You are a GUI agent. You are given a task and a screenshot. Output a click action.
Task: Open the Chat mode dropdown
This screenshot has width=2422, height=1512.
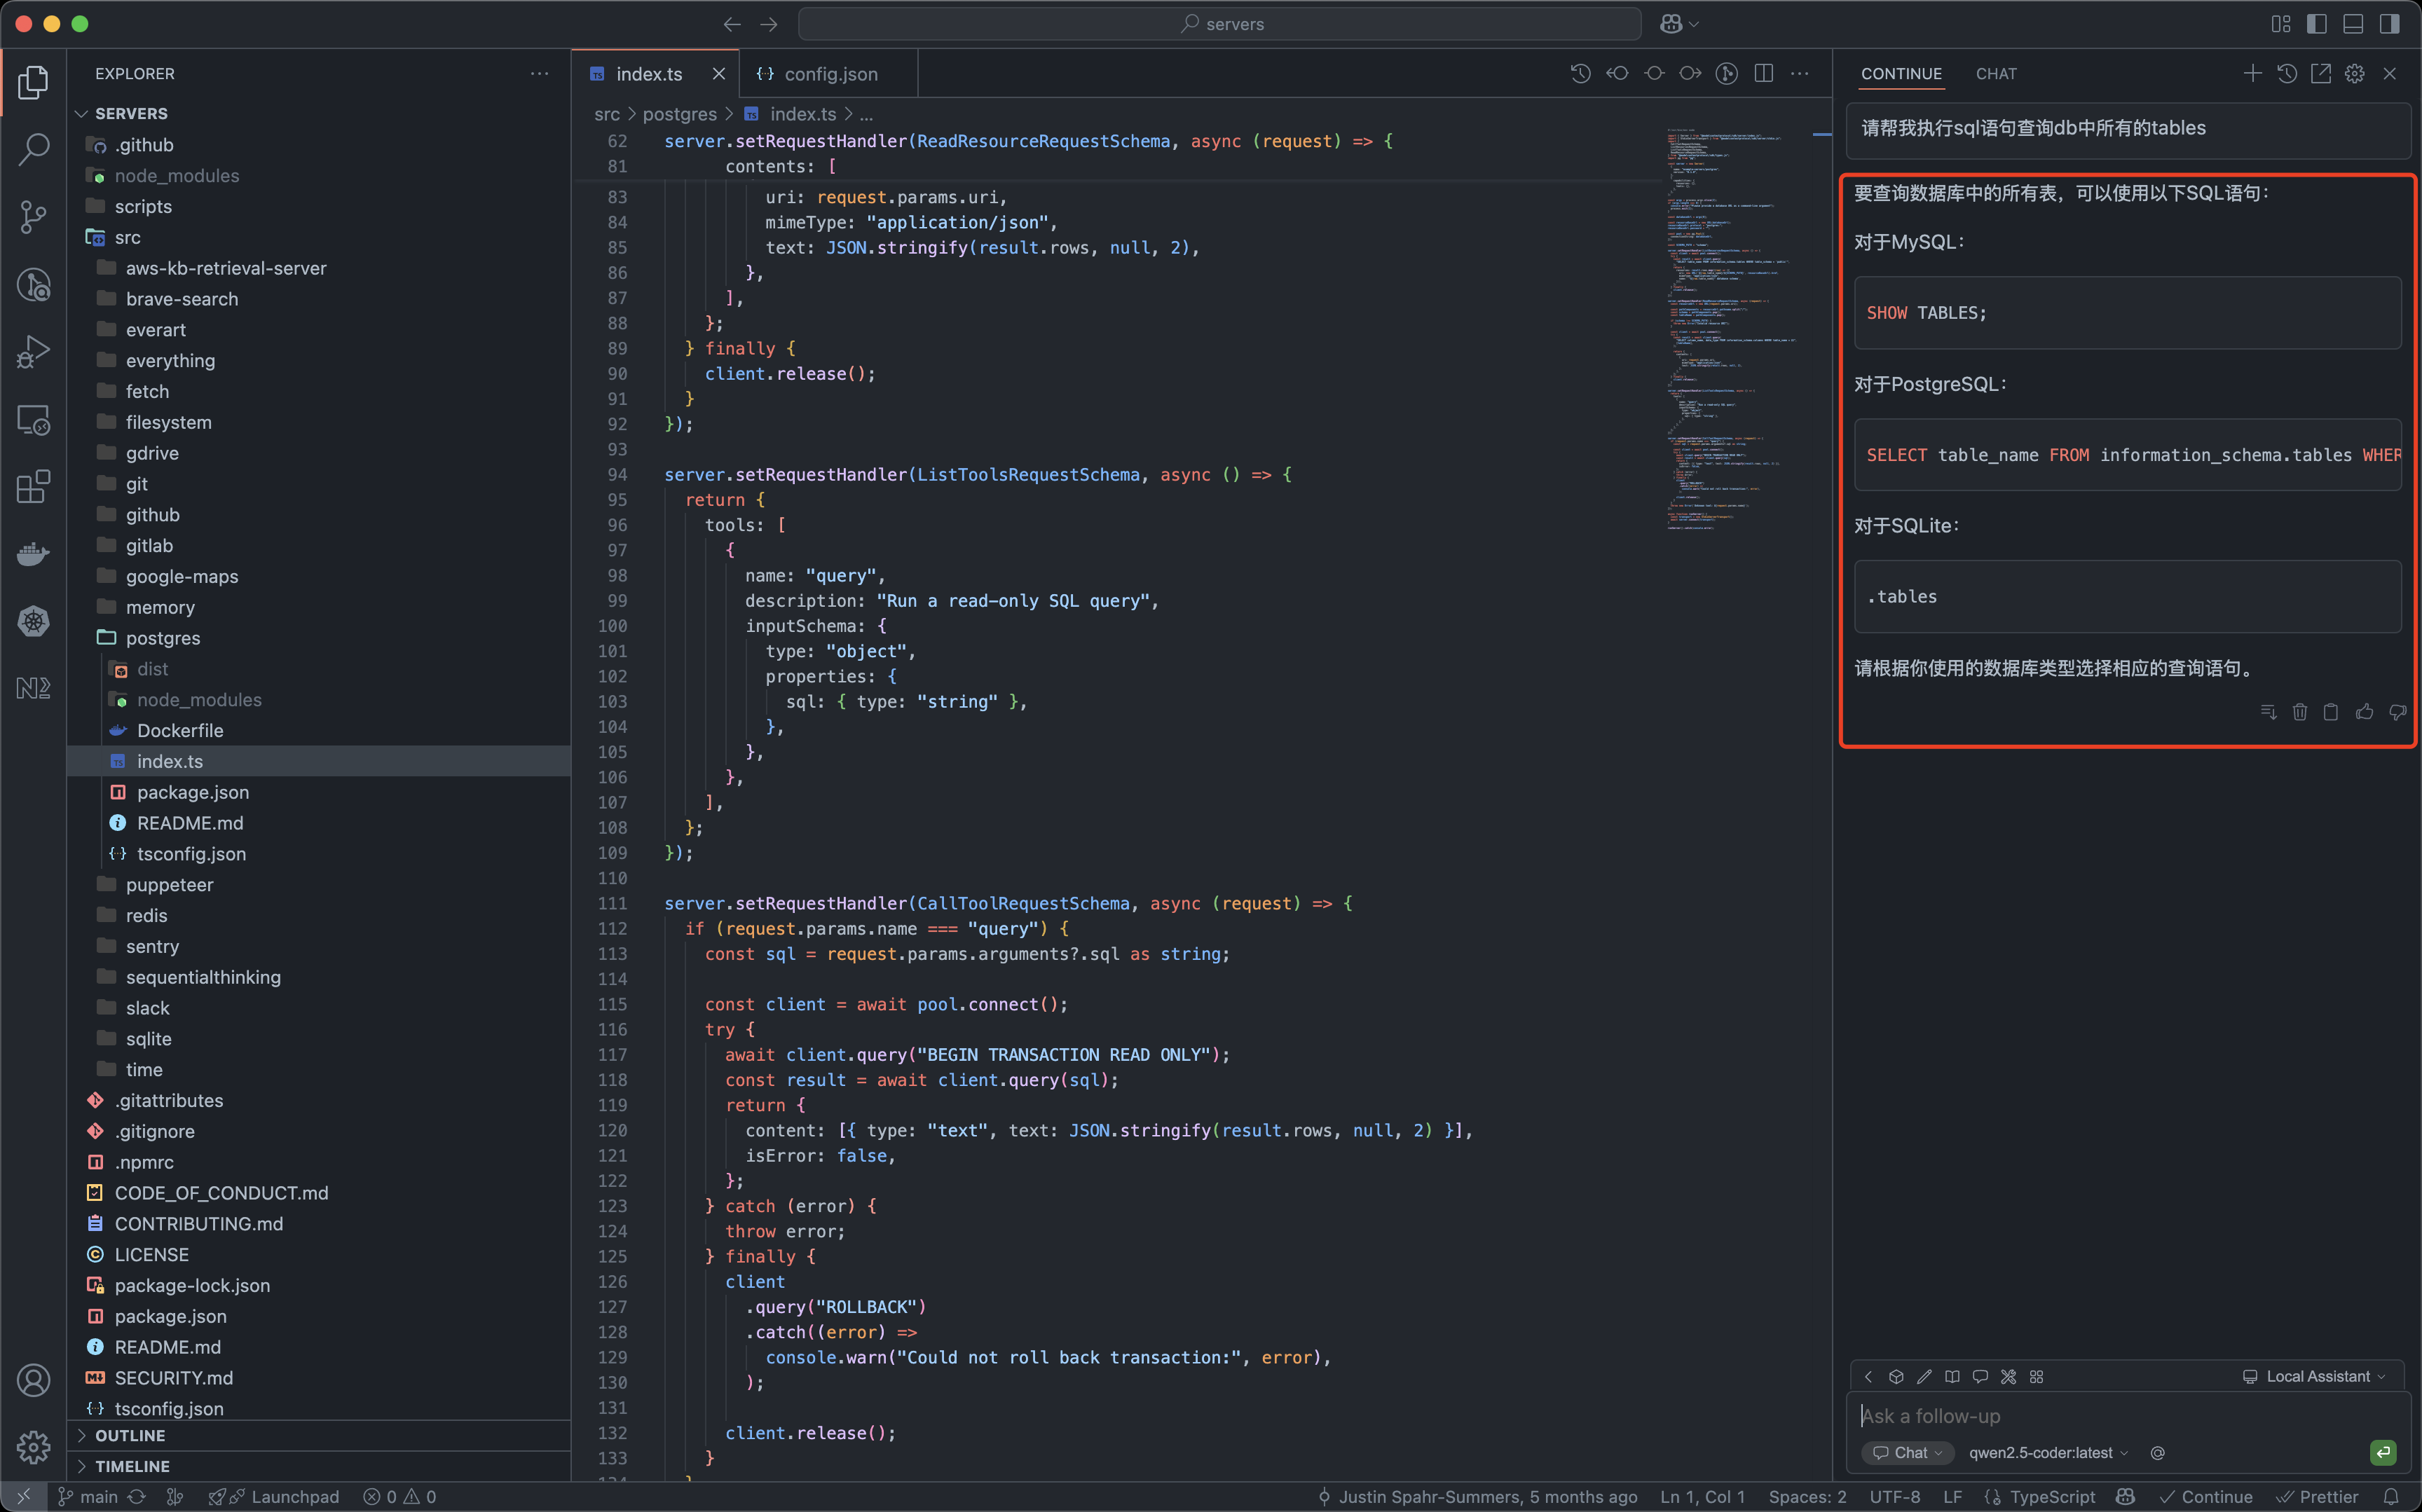point(1907,1453)
